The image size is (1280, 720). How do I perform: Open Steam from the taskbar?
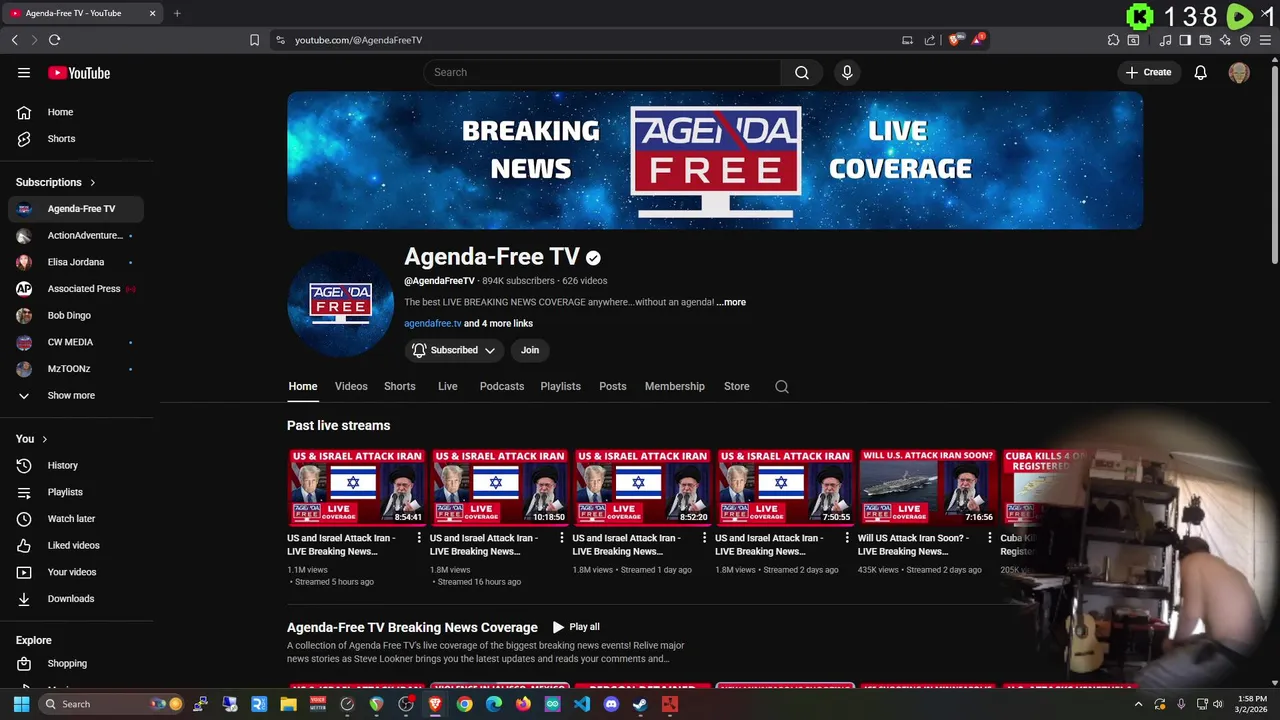(x=640, y=704)
